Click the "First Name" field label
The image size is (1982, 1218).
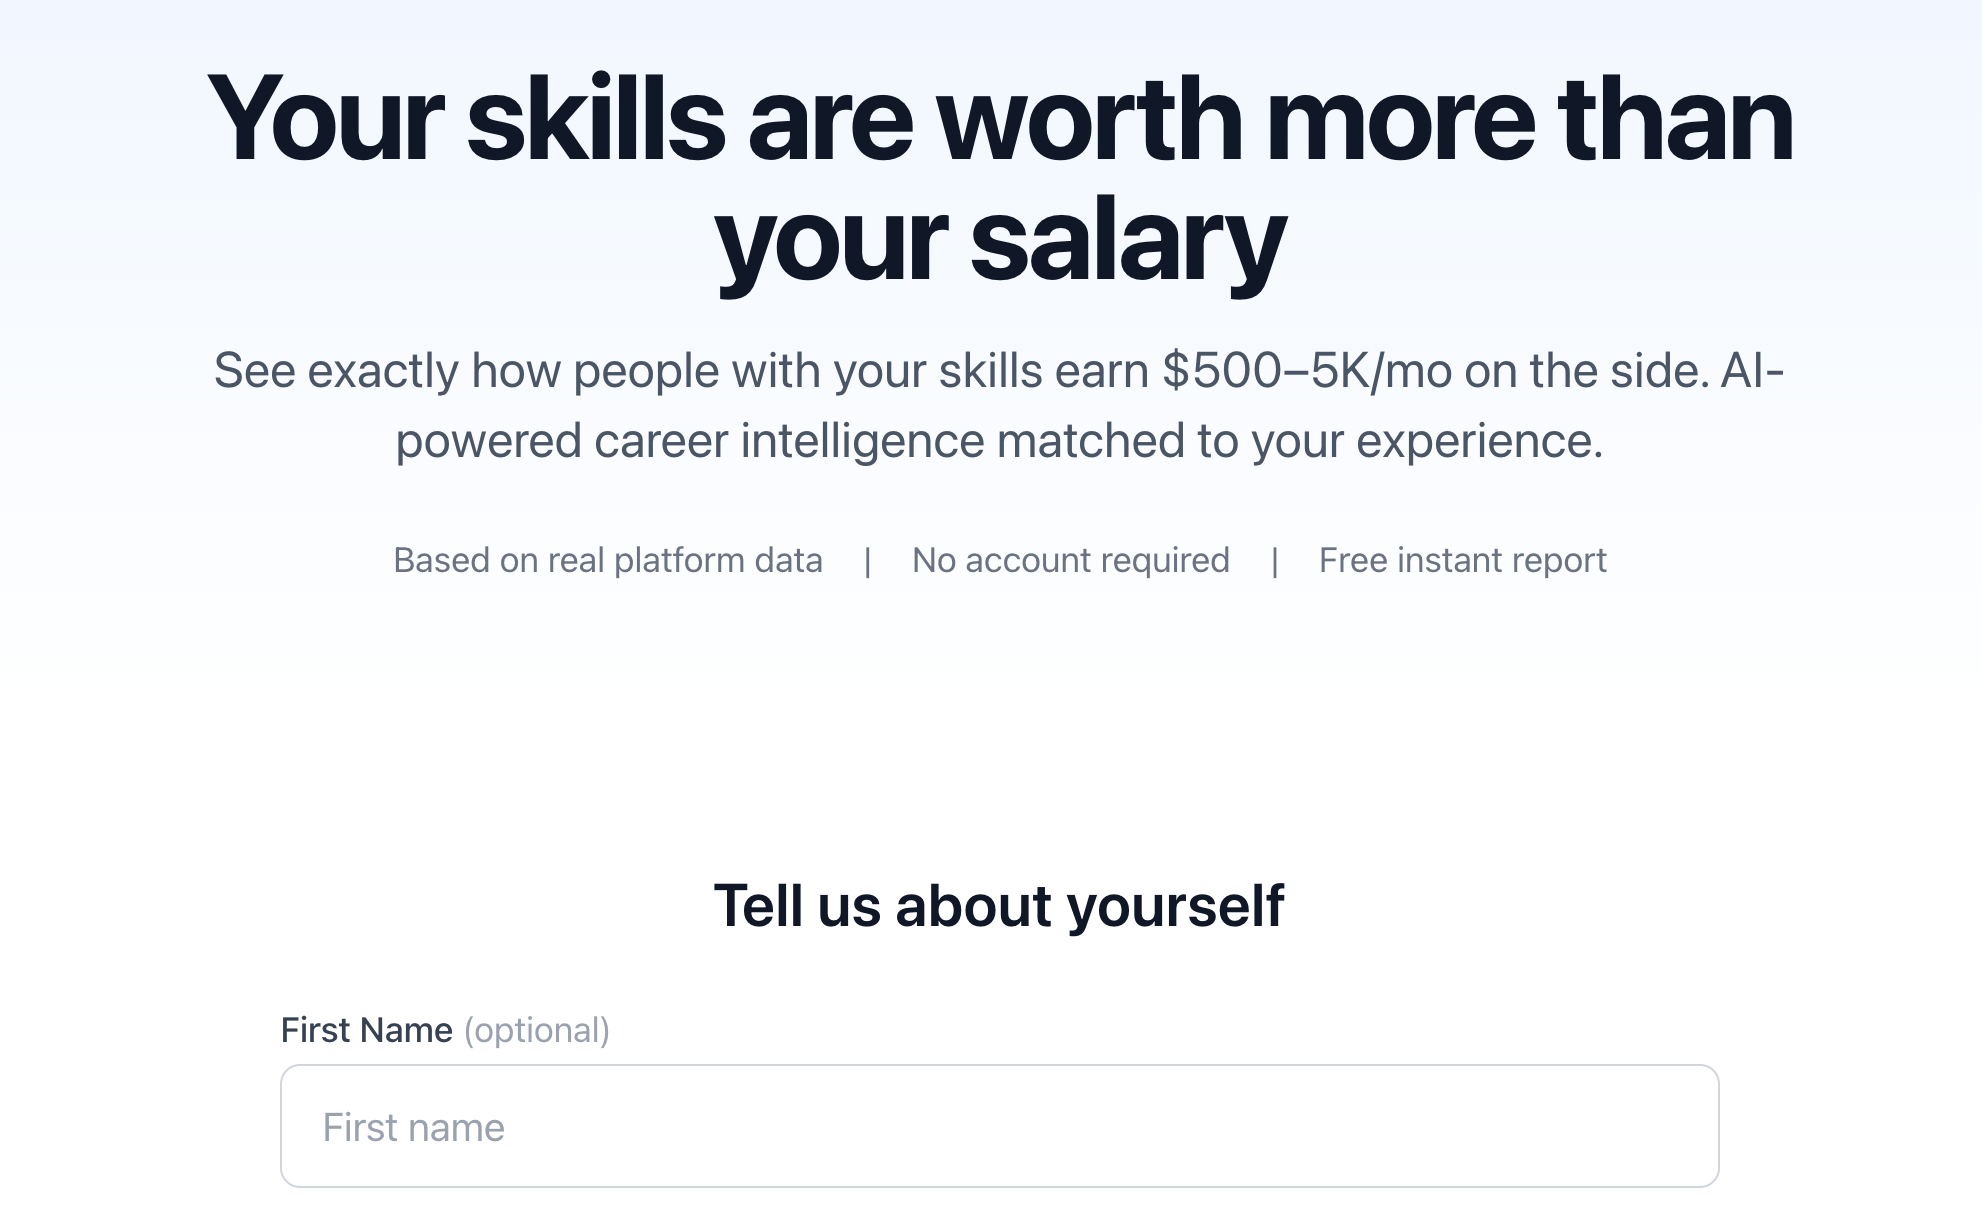click(x=366, y=1030)
